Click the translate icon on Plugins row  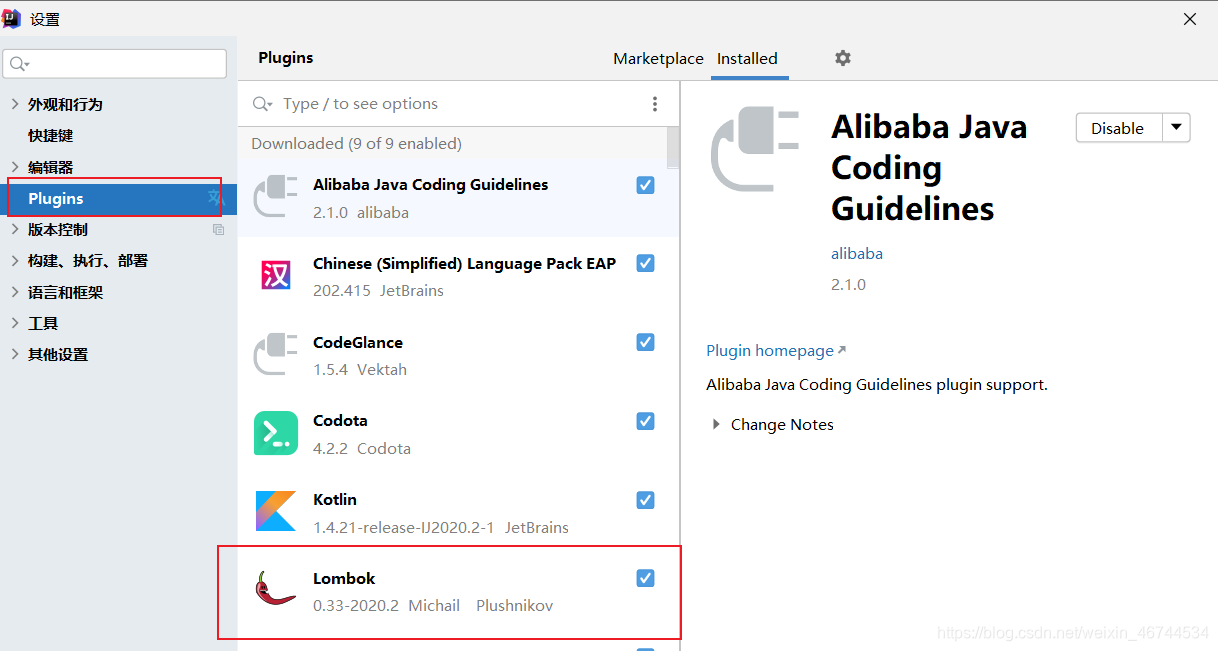click(215, 199)
